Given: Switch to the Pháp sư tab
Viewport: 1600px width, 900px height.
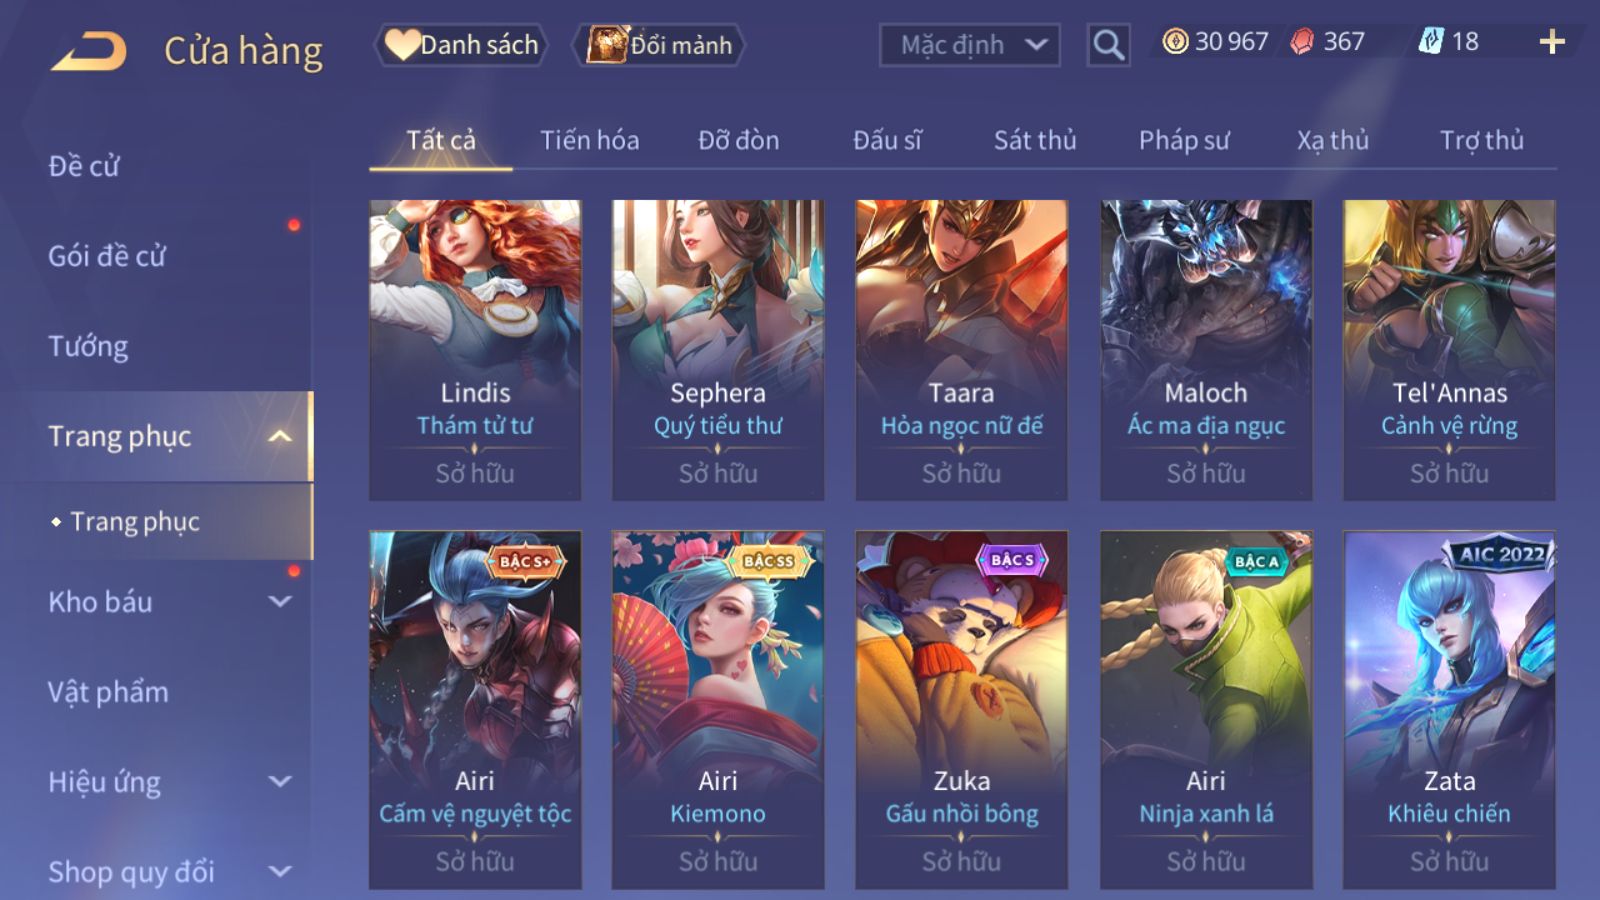Looking at the screenshot, I should pyautogui.click(x=1184, y=140).
